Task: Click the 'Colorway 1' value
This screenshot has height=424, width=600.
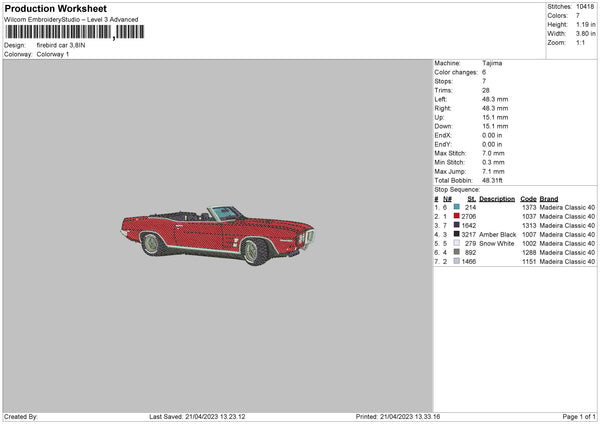Action: [x=53, y=54]
